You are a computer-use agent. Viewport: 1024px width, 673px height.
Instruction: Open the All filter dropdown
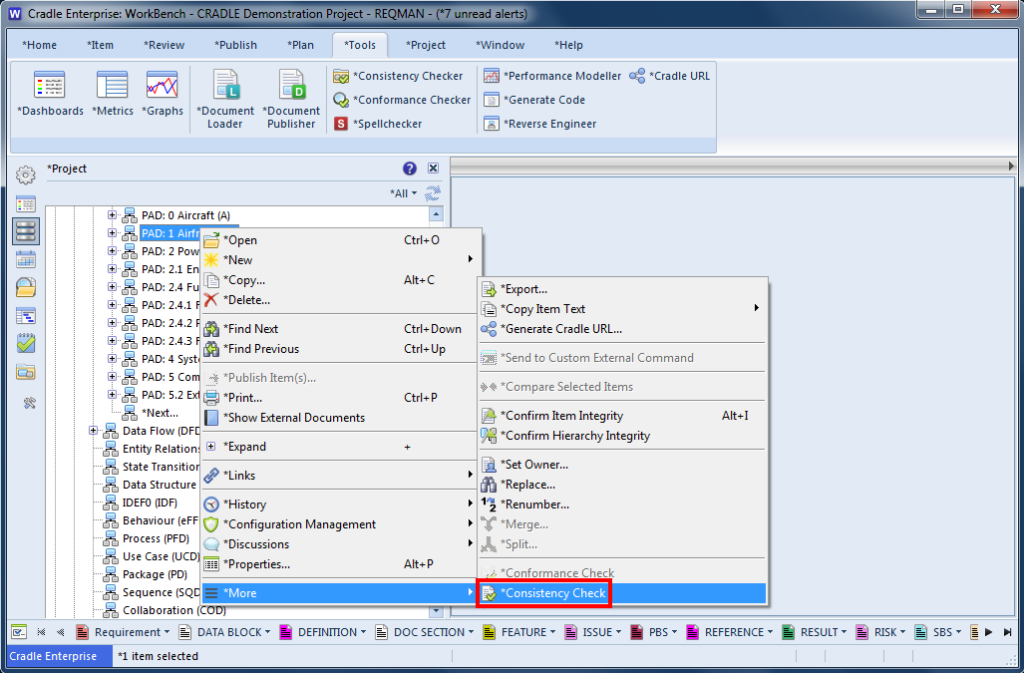404,193
